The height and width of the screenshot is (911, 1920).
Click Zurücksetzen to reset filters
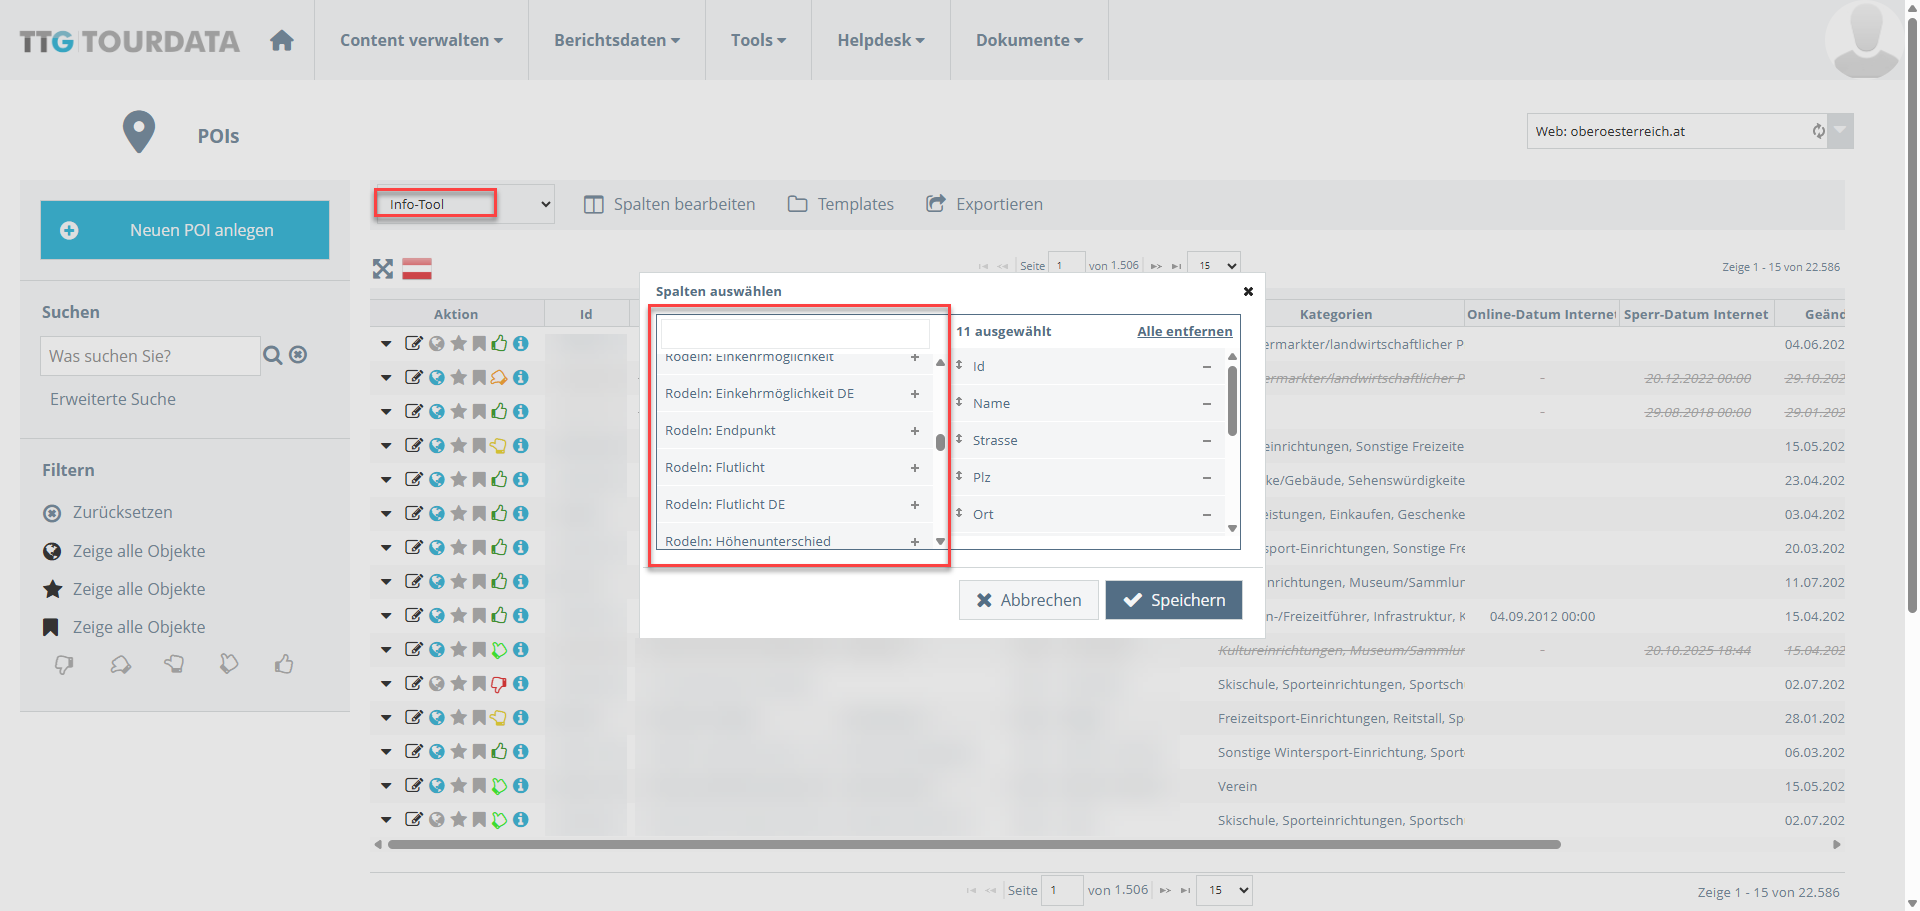tap(108, 512)
